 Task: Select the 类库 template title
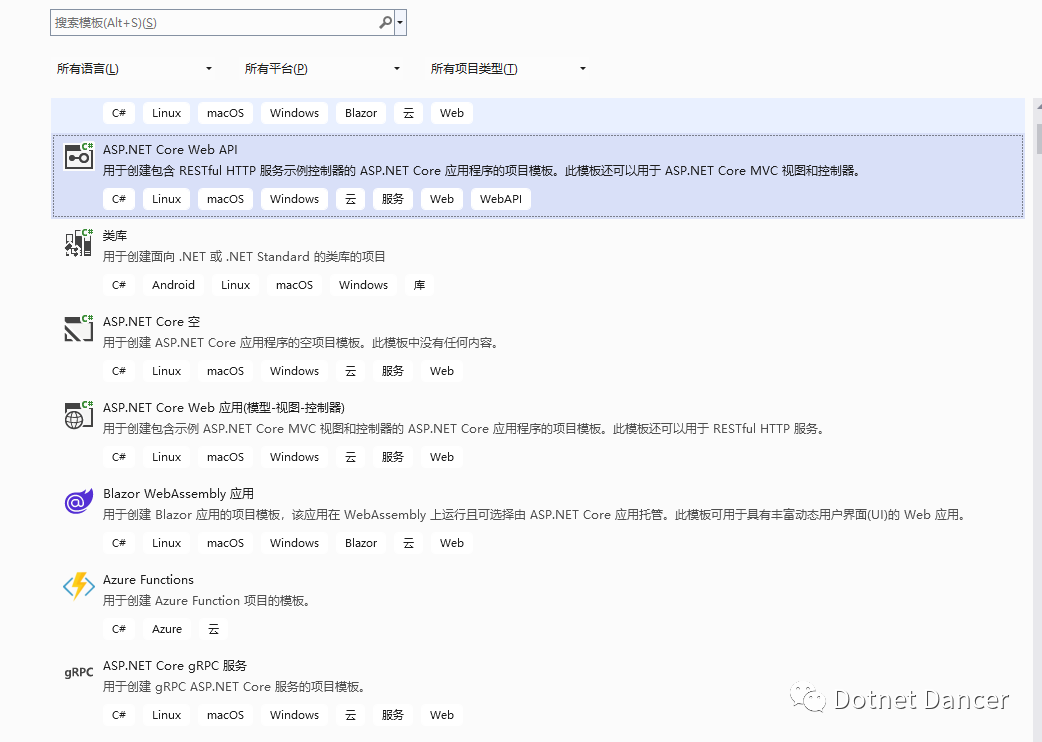(x=115, y=236)
